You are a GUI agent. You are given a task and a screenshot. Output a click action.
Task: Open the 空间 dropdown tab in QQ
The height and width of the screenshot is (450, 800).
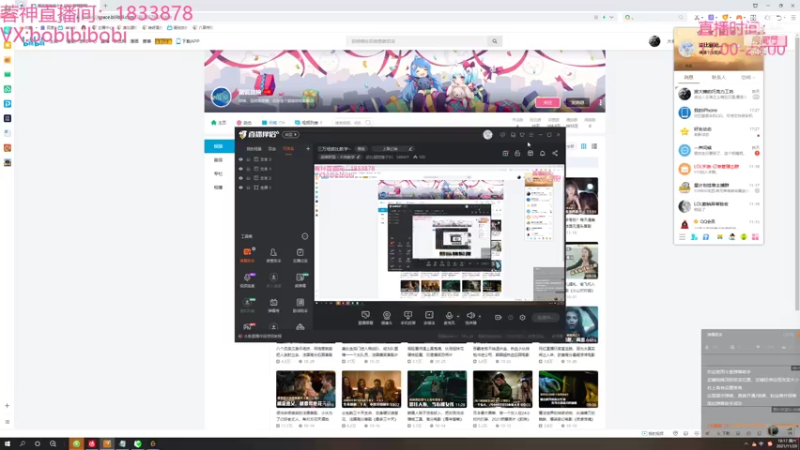[747, 78]
